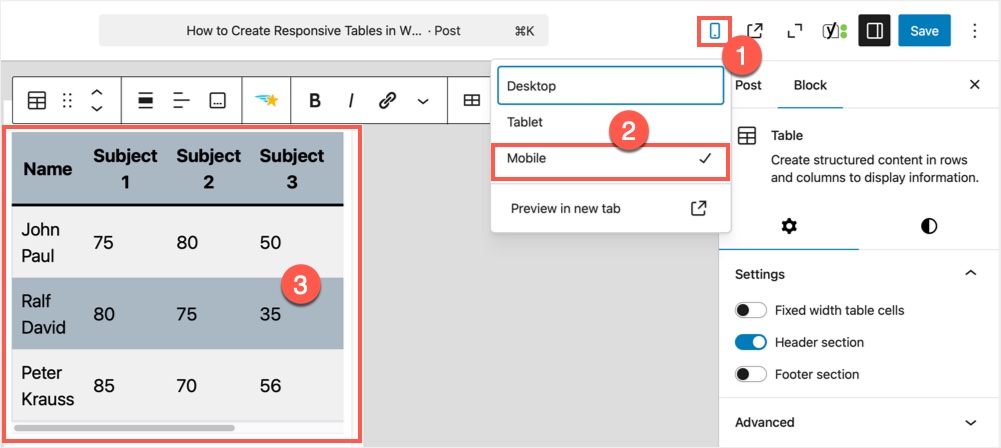Screen dimensions: 1001x448
Task: Click Peter Krauss's score 56
Action: pos(271,385)
